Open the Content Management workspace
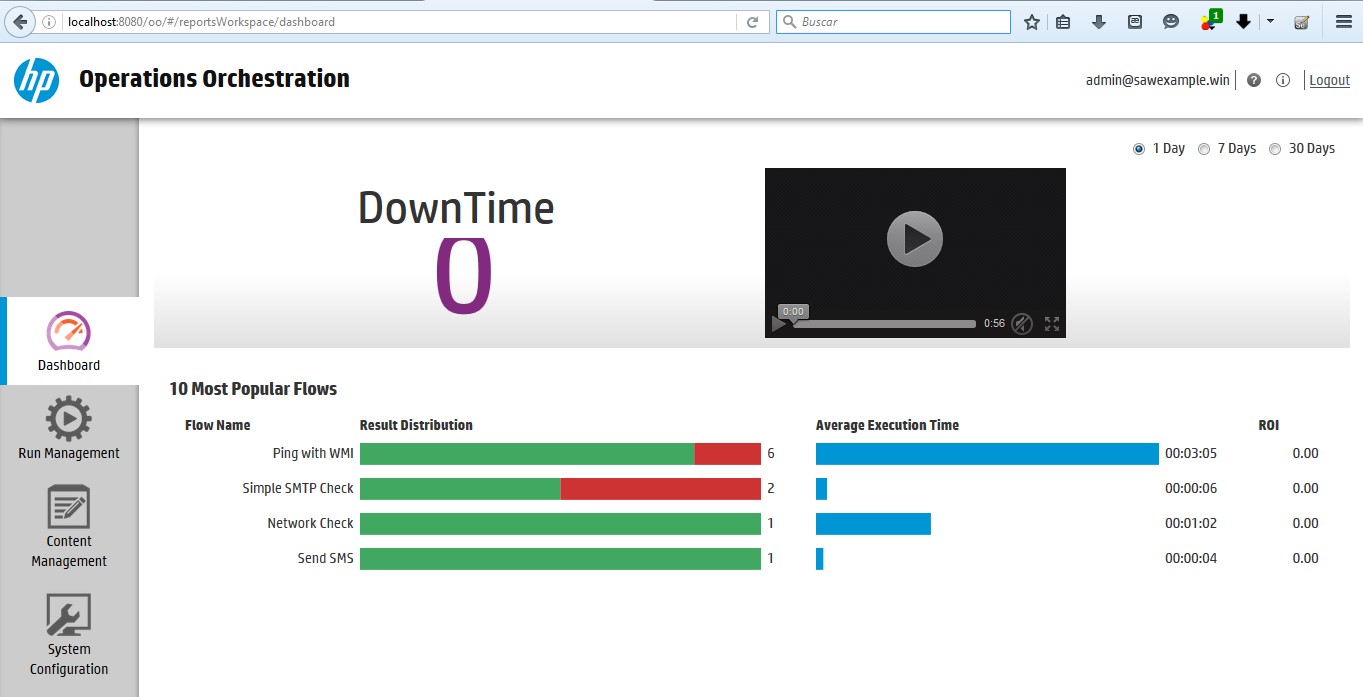Screen dimensions: 1363x697 click(x=68, y=507)
